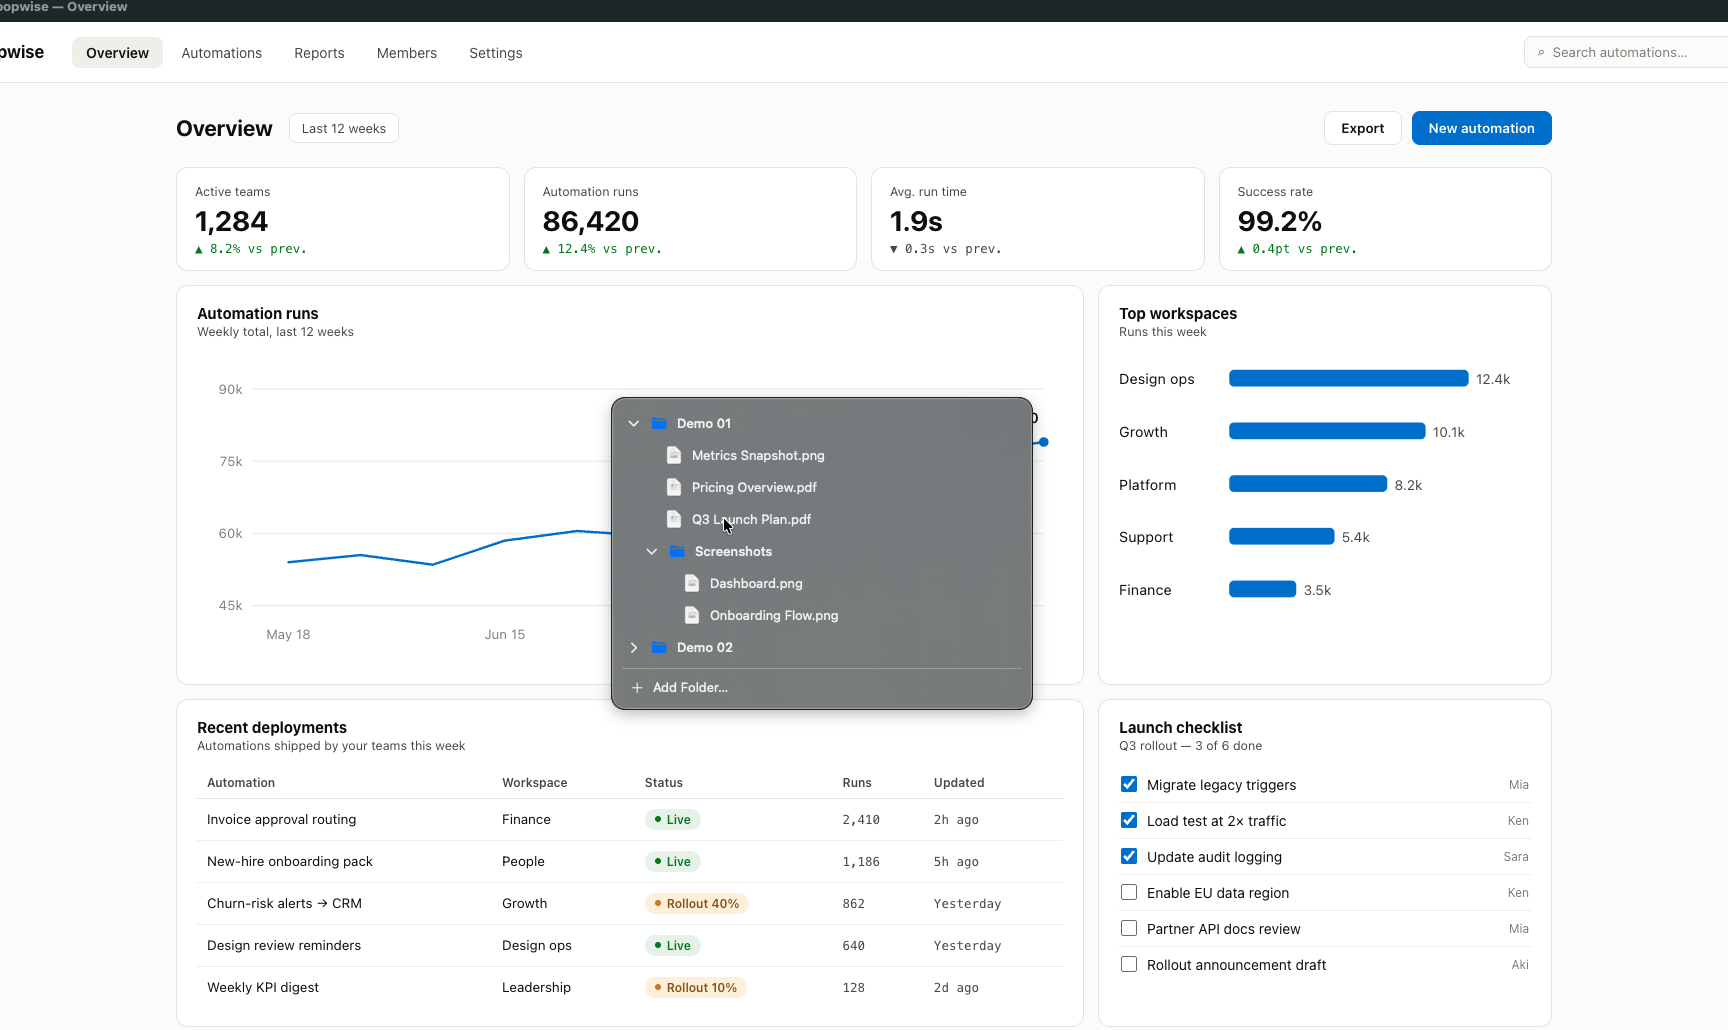Click the Design ops workspace bar
Image resolution: width=1728 pixels, height=1030 pixels.
pyautogui.click(x=1348, y=378)
